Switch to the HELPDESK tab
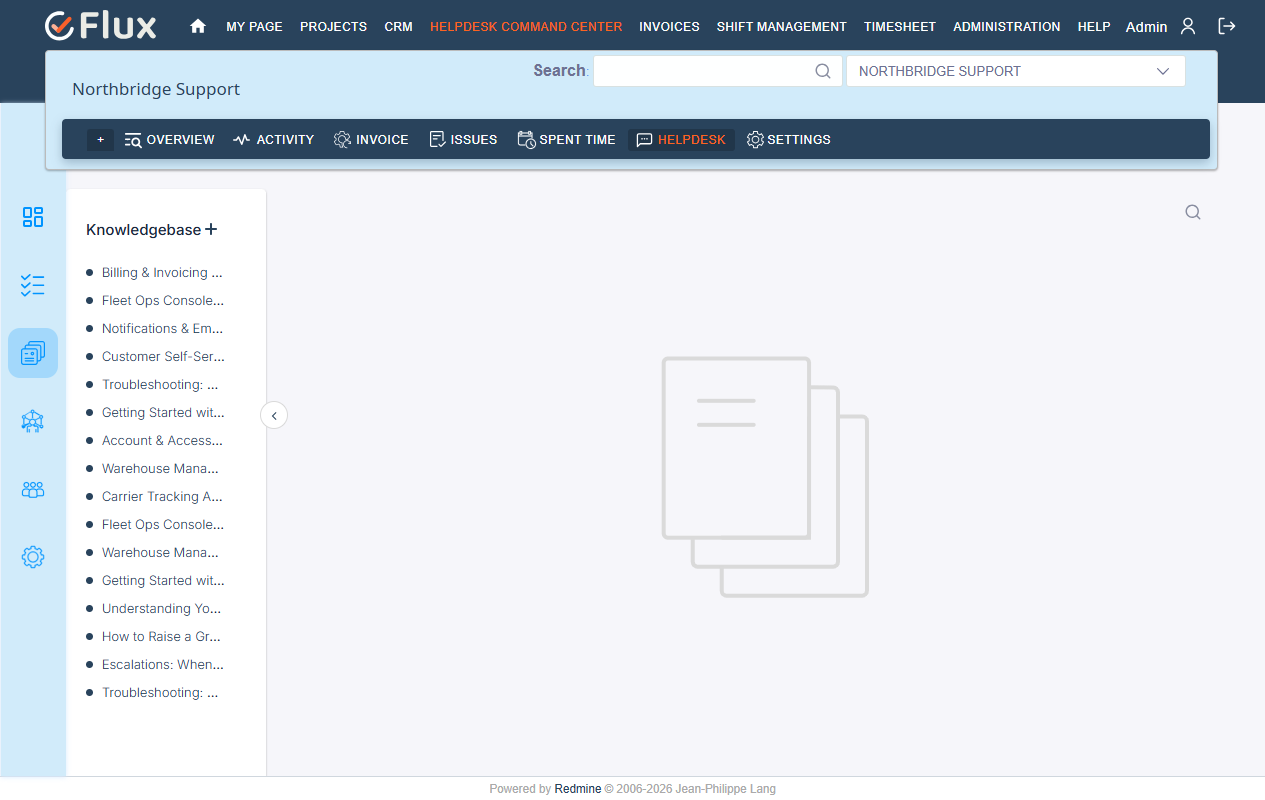Screen dimensions: 1265x800 tap(681, 140)
